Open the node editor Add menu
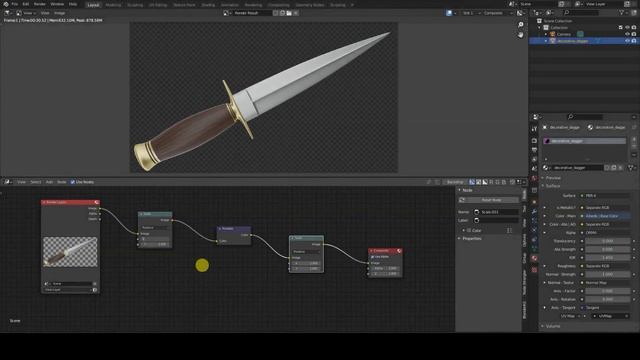The height and width of the screenshot is (360, 640). pyautogui.click(x=49, y=182)
